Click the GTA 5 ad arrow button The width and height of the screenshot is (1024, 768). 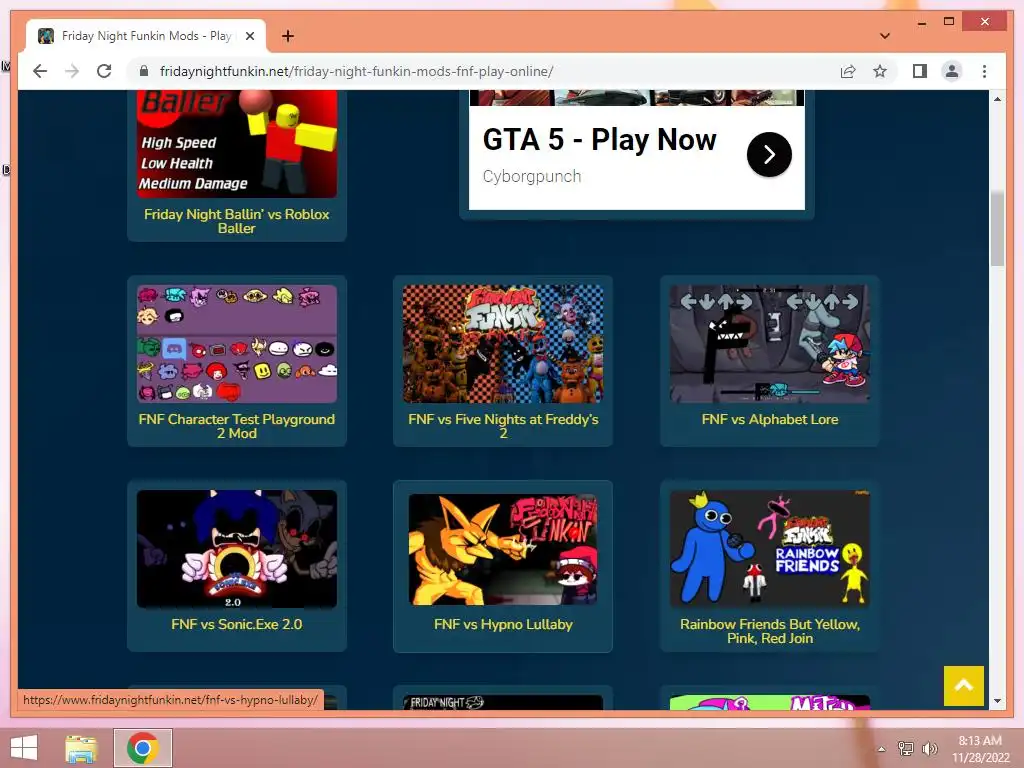[769, 155]
